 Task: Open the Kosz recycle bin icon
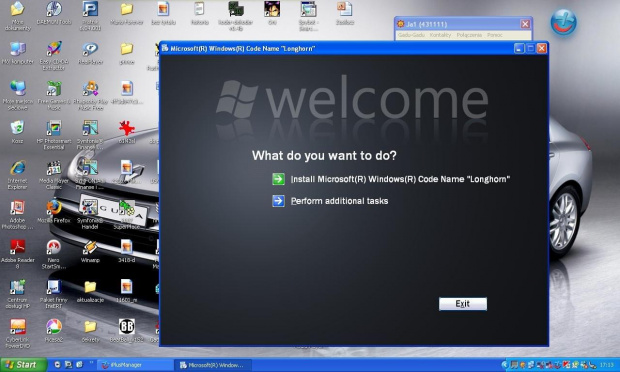coord(17,132)
